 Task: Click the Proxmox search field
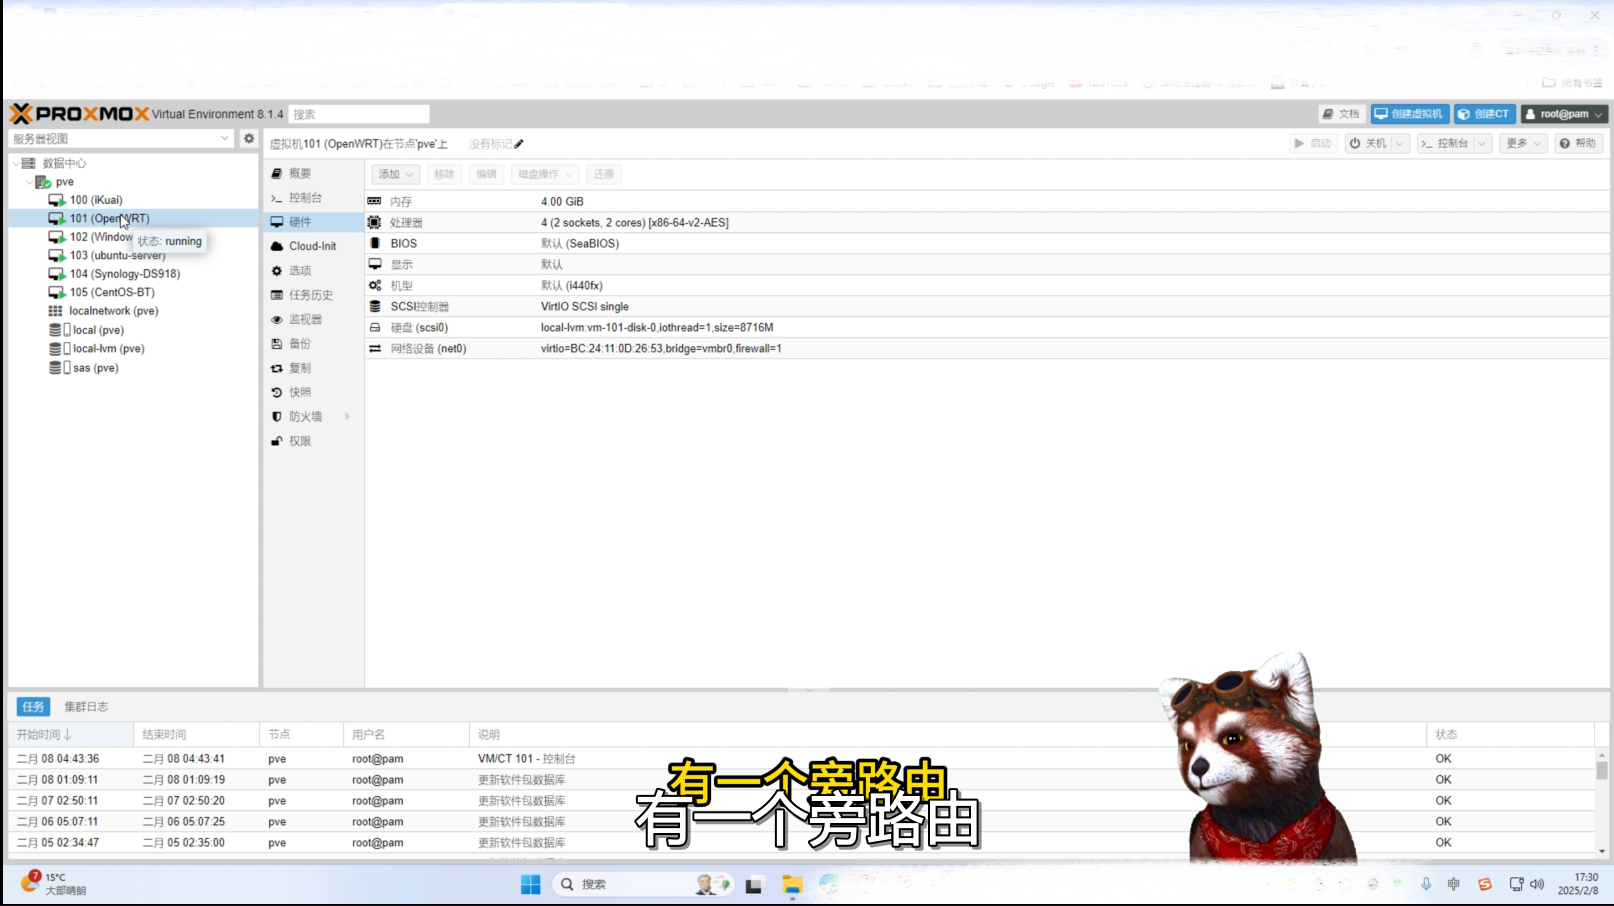pyautogui.click(x=359, y=115)
